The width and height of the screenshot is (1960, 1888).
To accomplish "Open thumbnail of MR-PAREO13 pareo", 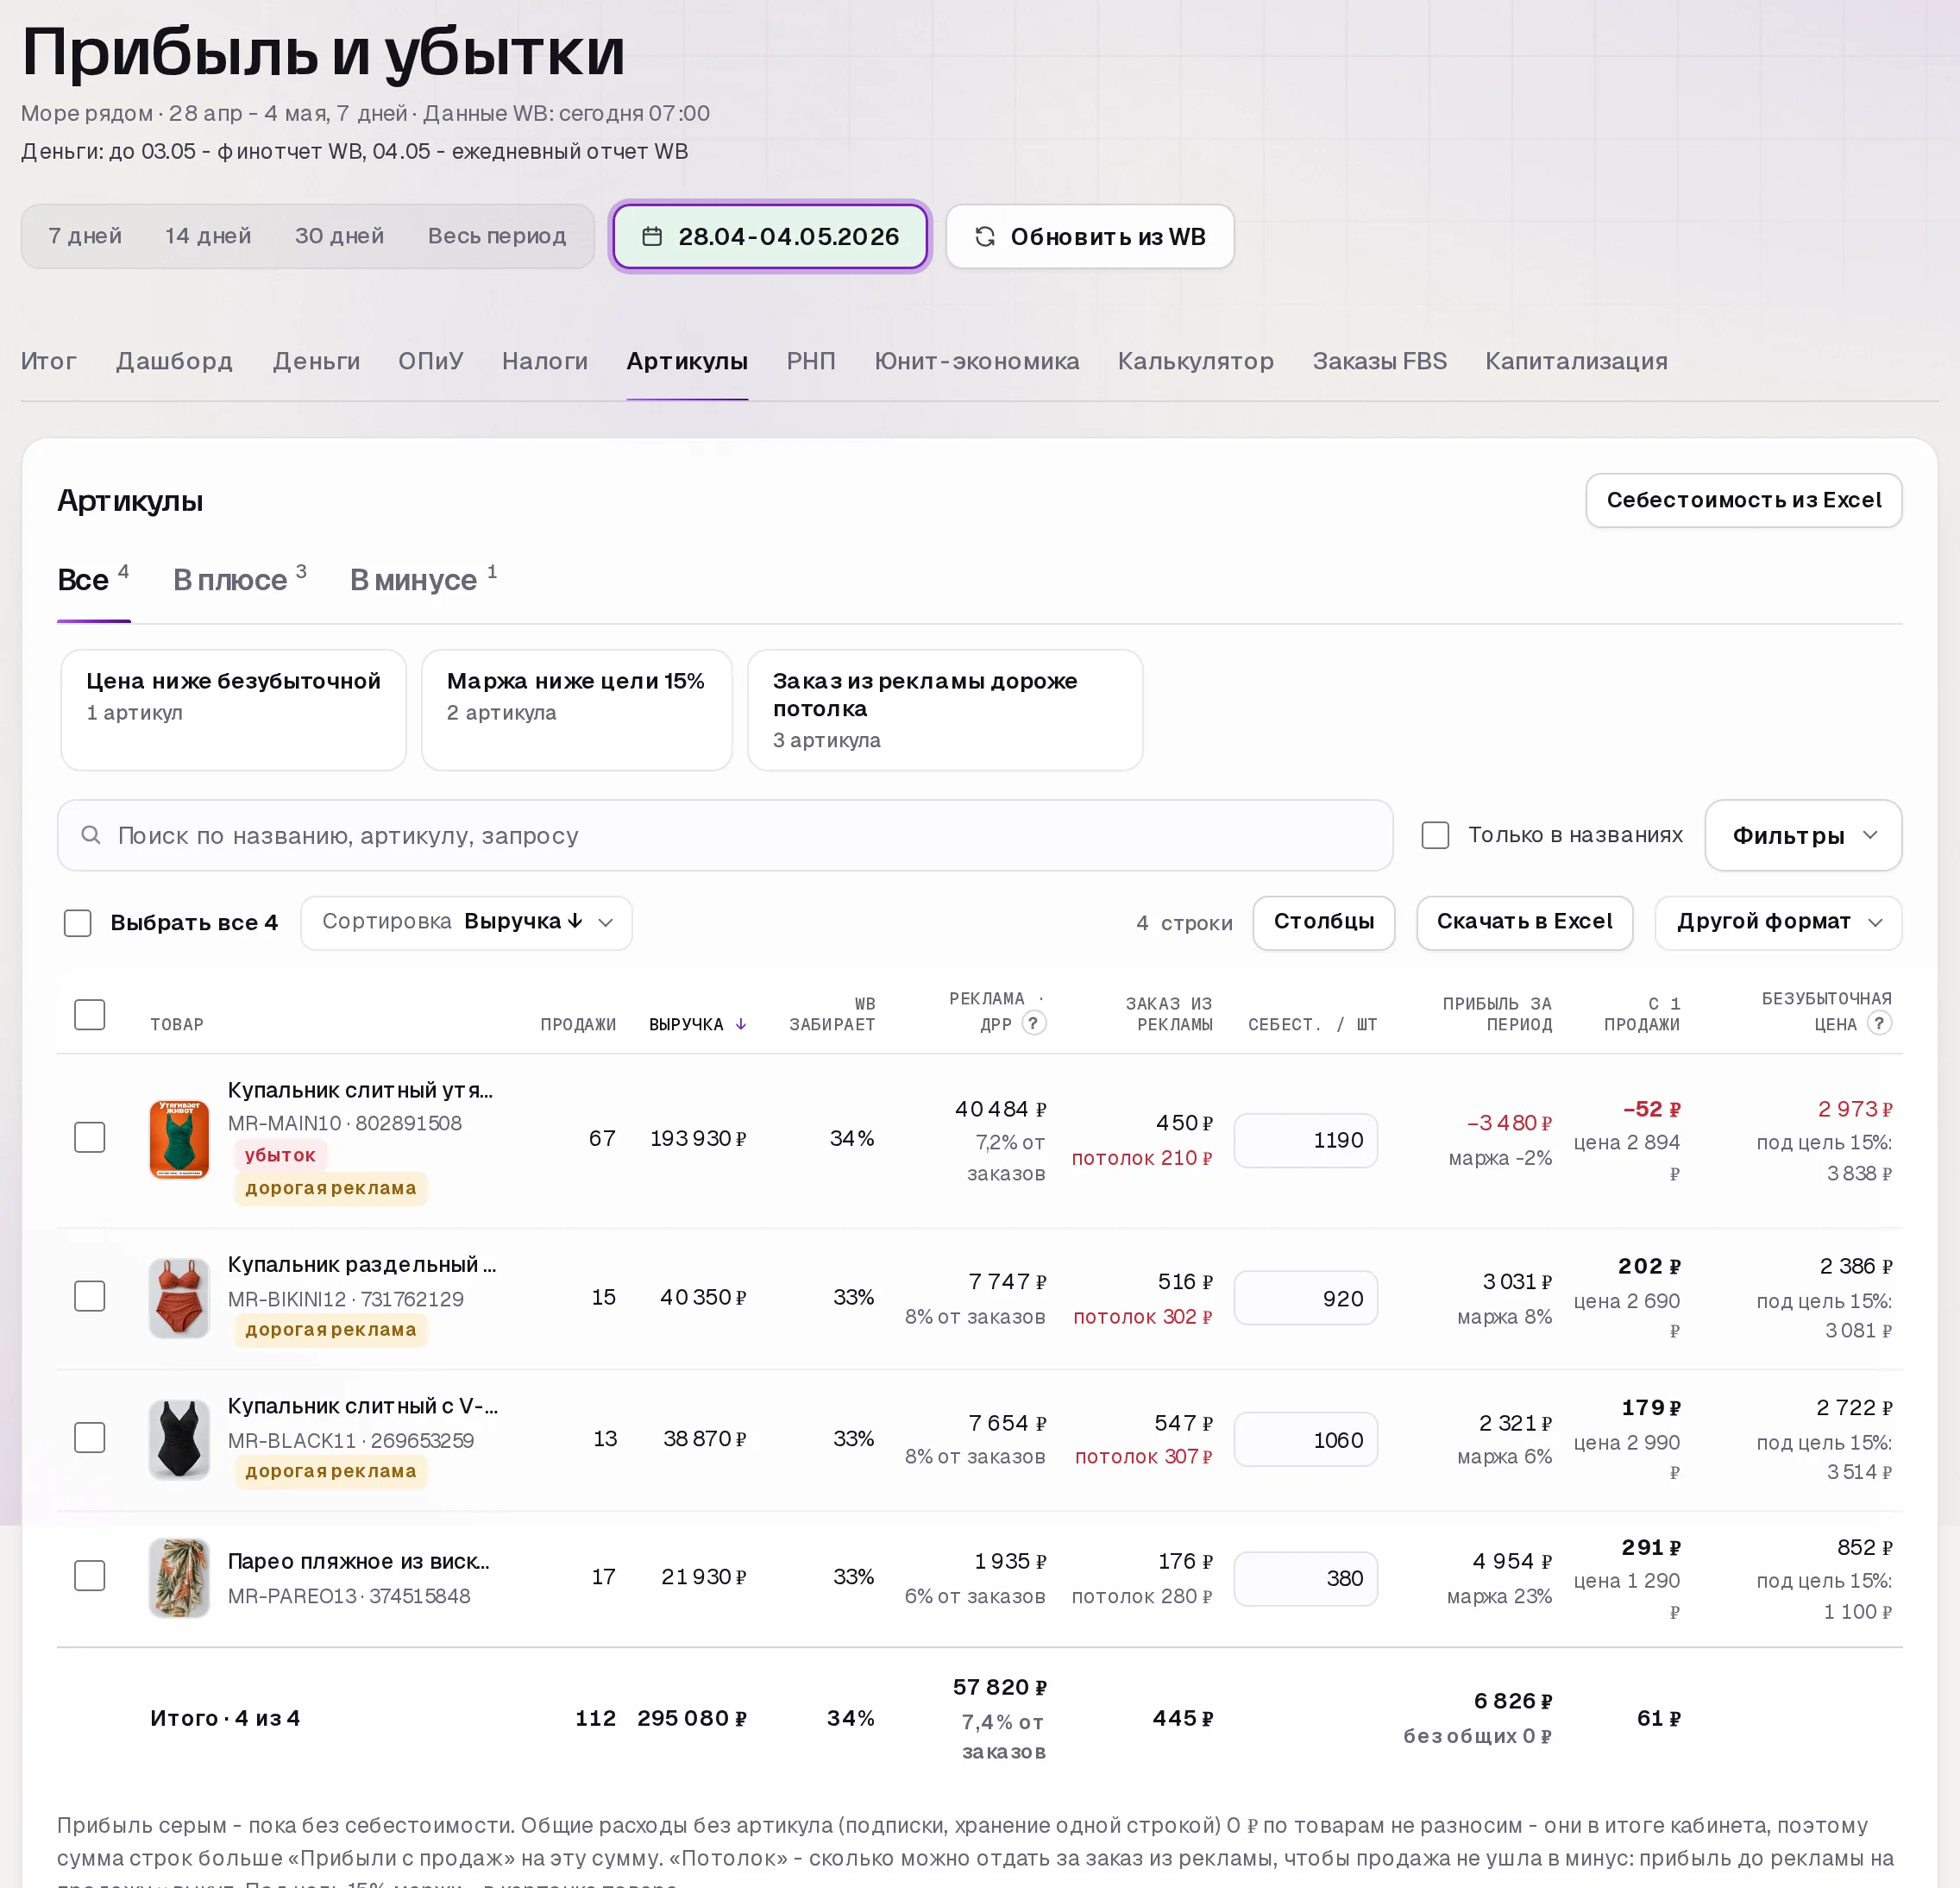I will coord(179,1577).
